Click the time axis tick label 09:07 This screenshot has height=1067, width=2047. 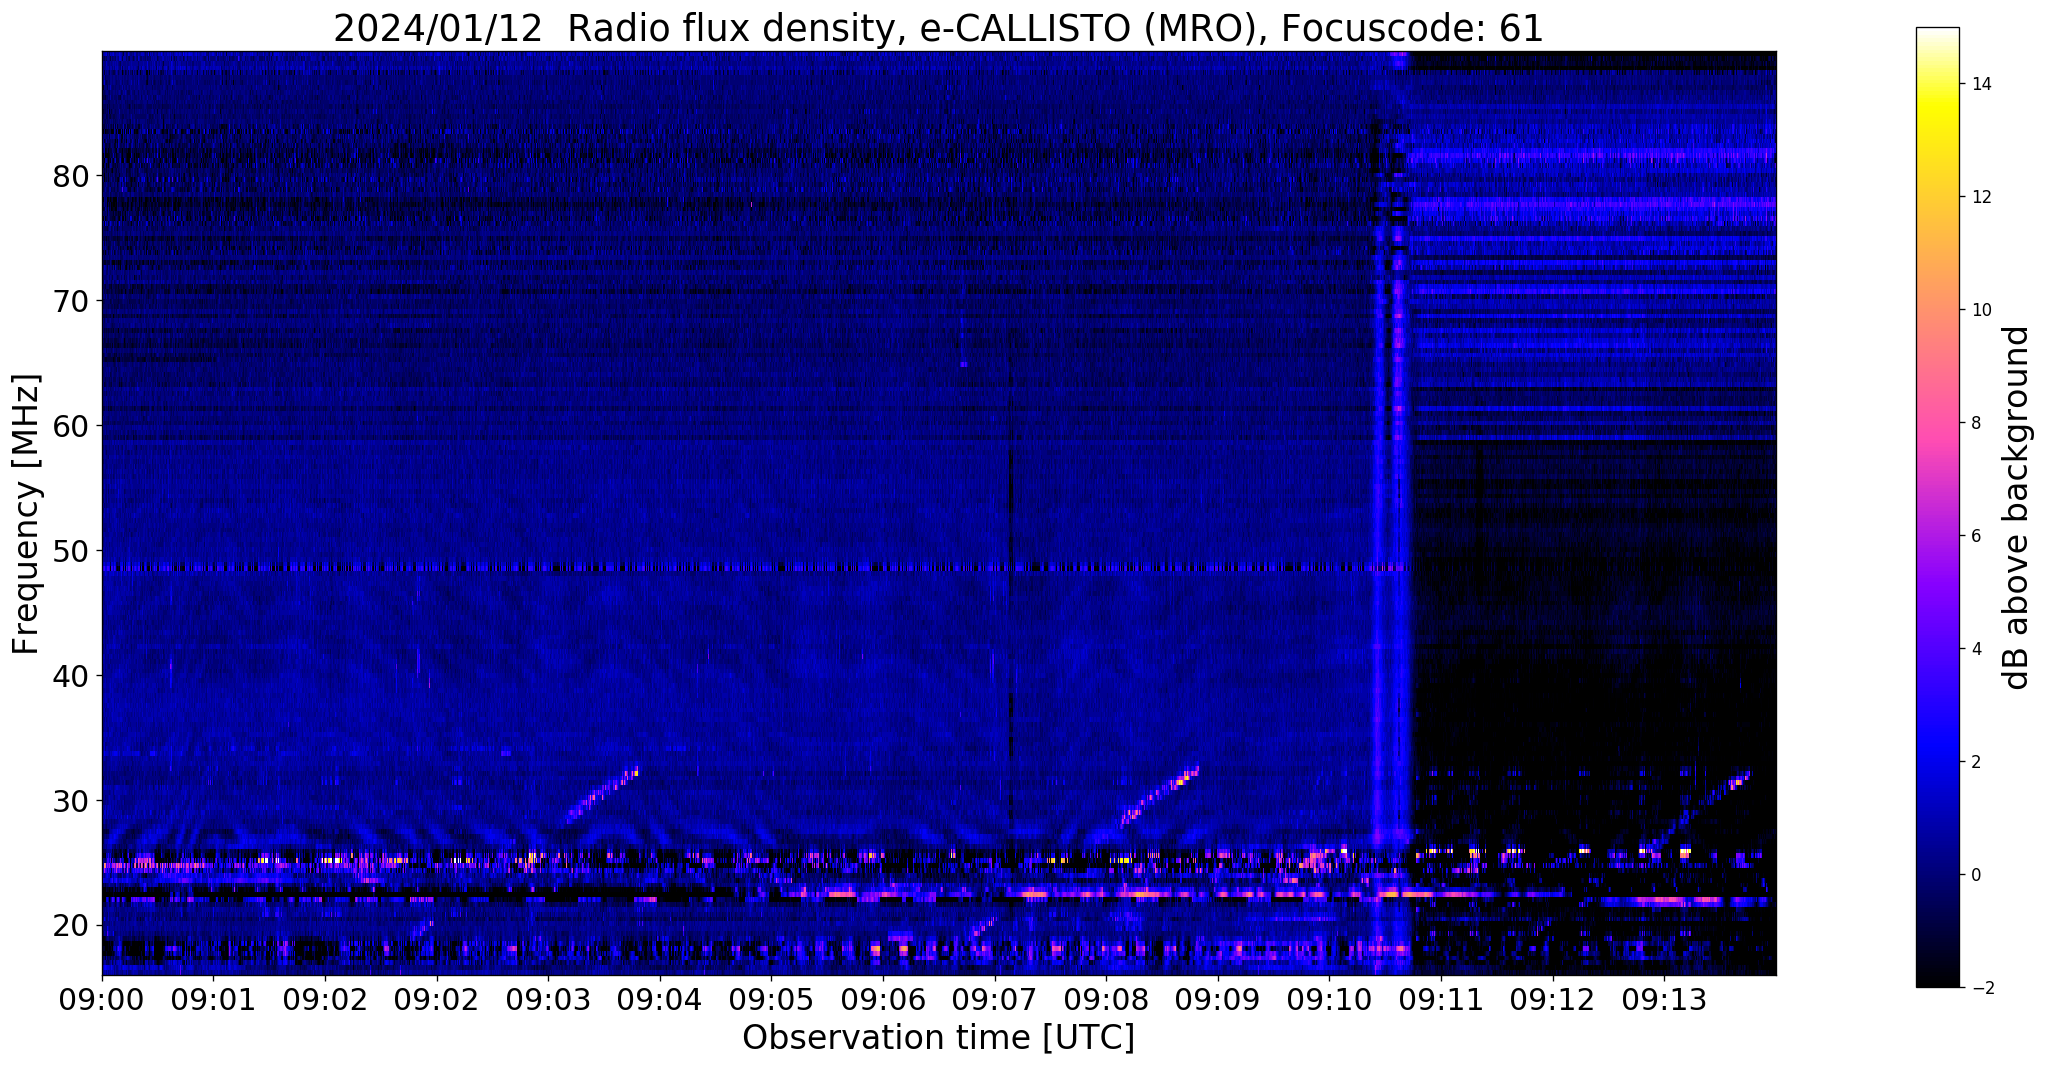(994, 999)
